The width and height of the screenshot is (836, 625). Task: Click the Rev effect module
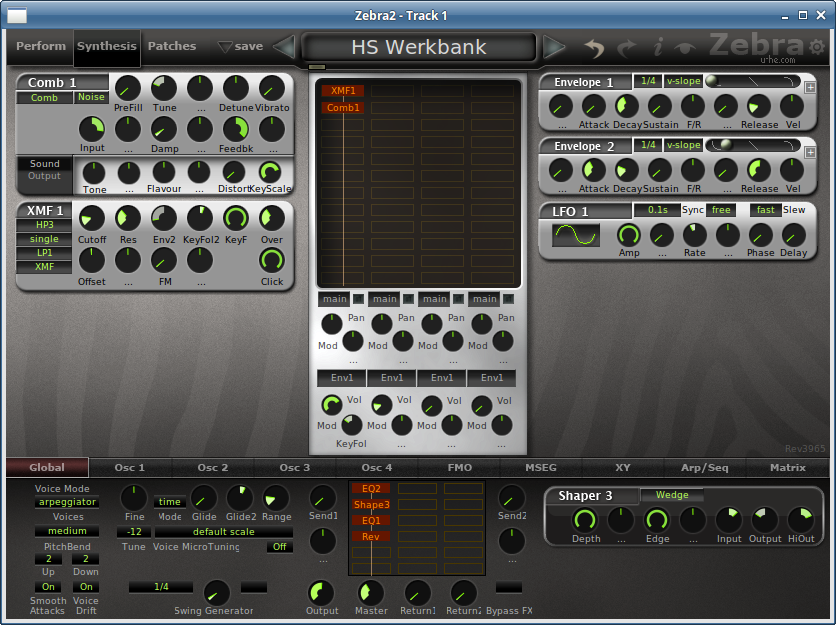(x=371, y=536)
